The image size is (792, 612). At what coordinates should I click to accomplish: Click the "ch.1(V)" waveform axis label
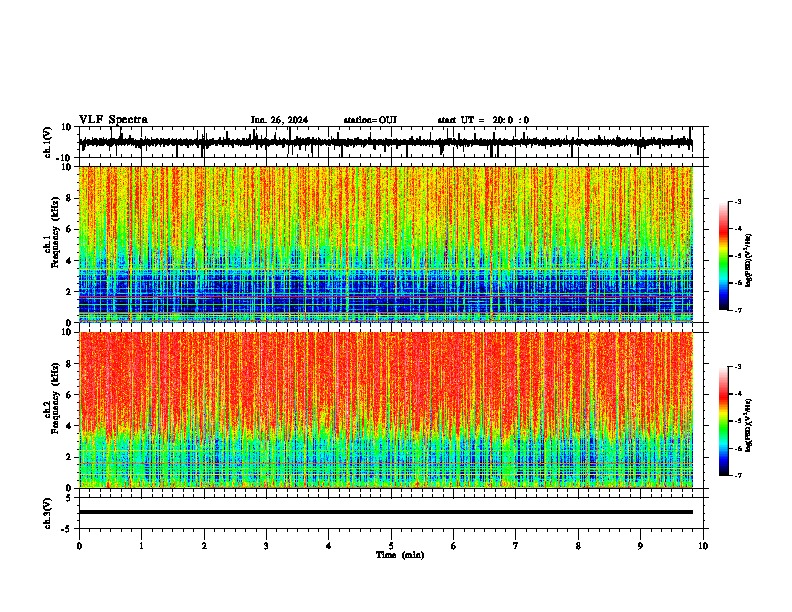tap(48, 142)
